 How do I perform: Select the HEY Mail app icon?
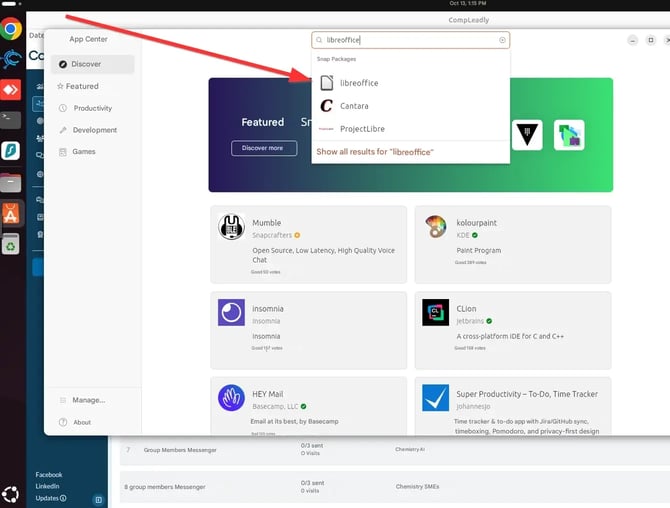click(232, 398)
